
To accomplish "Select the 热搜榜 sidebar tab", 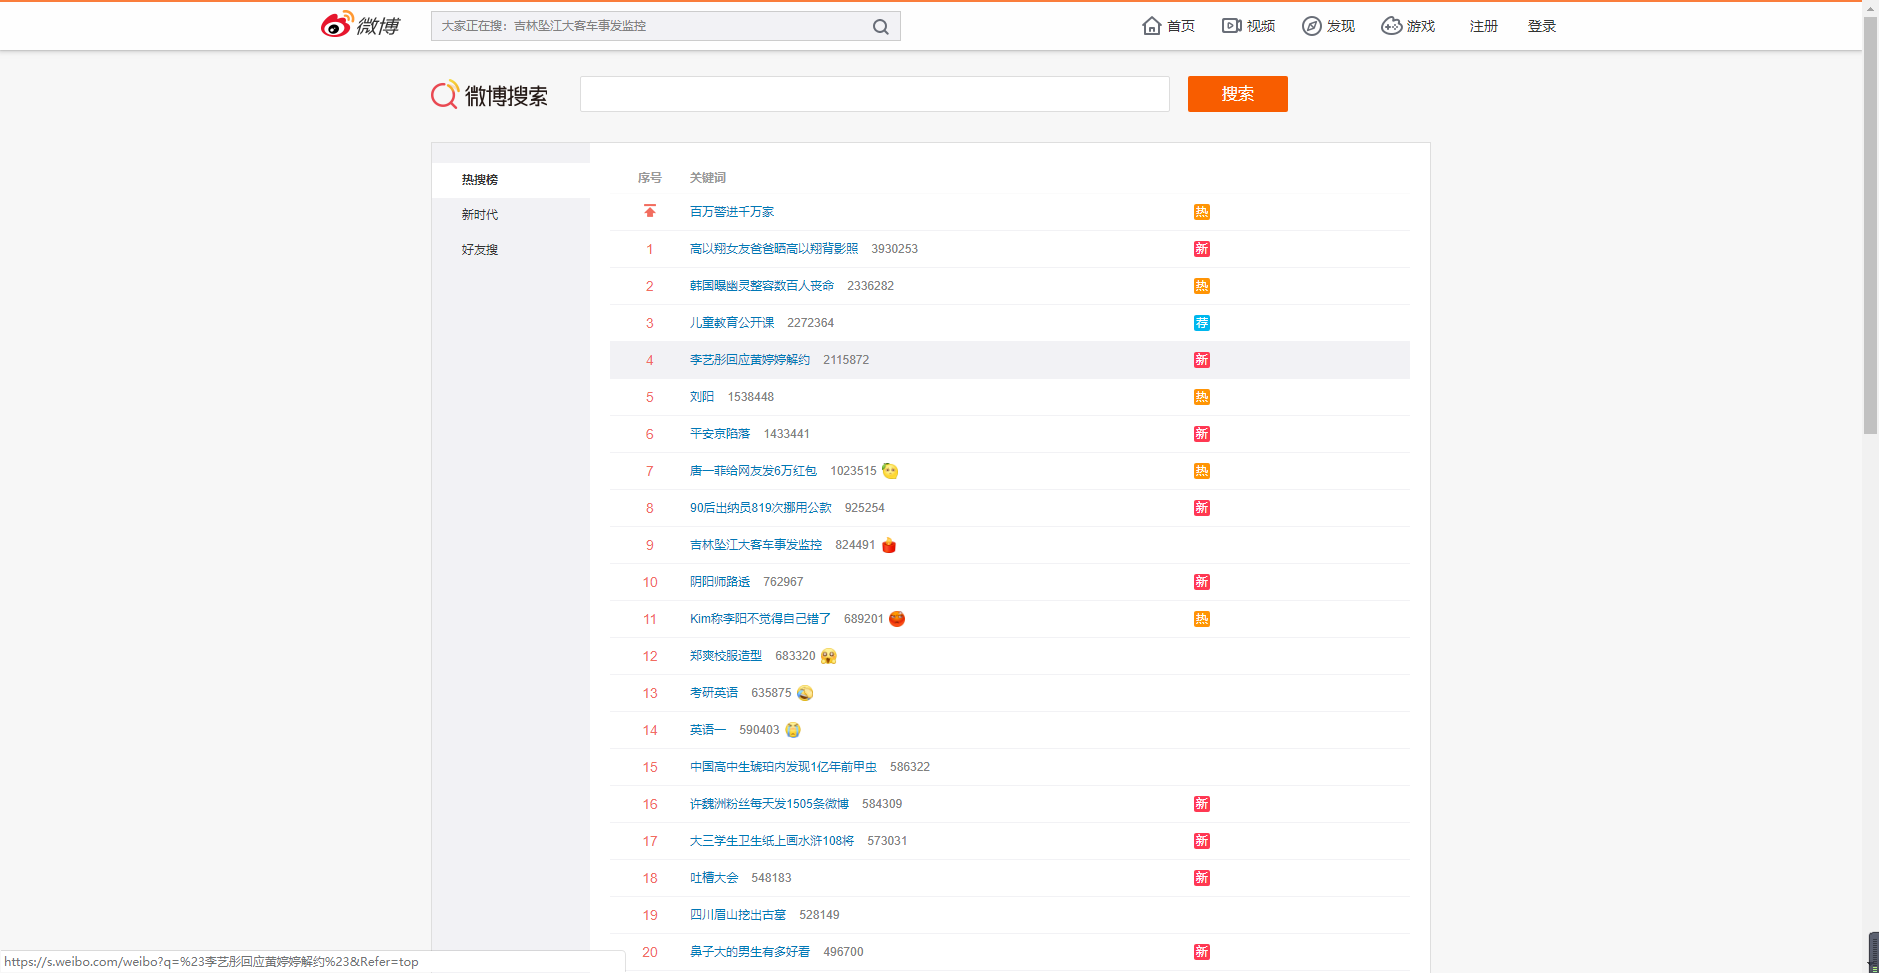I will pos(511,180).
